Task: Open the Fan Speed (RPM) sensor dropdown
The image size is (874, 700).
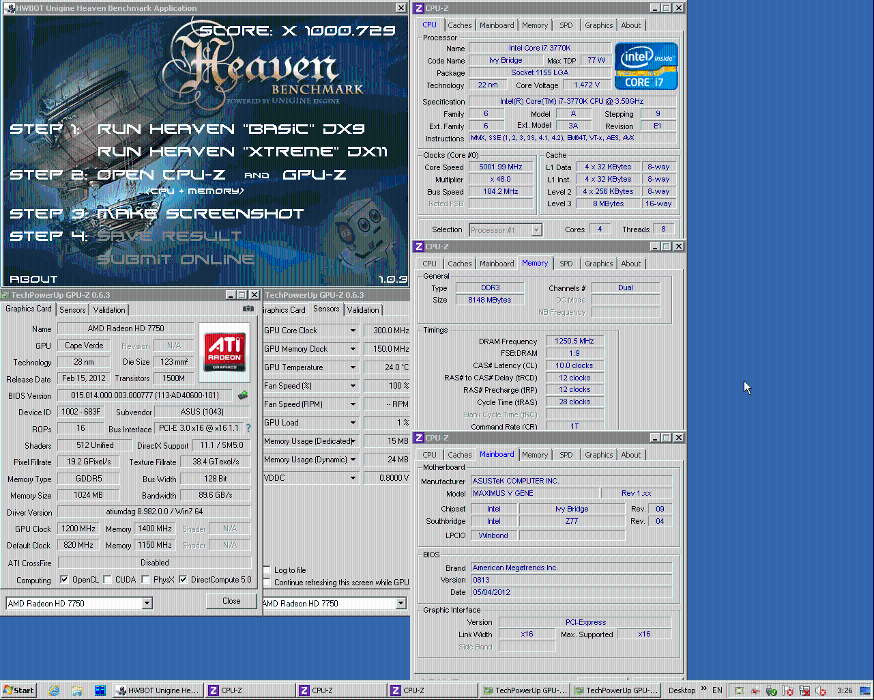Action: click(353, 404)
